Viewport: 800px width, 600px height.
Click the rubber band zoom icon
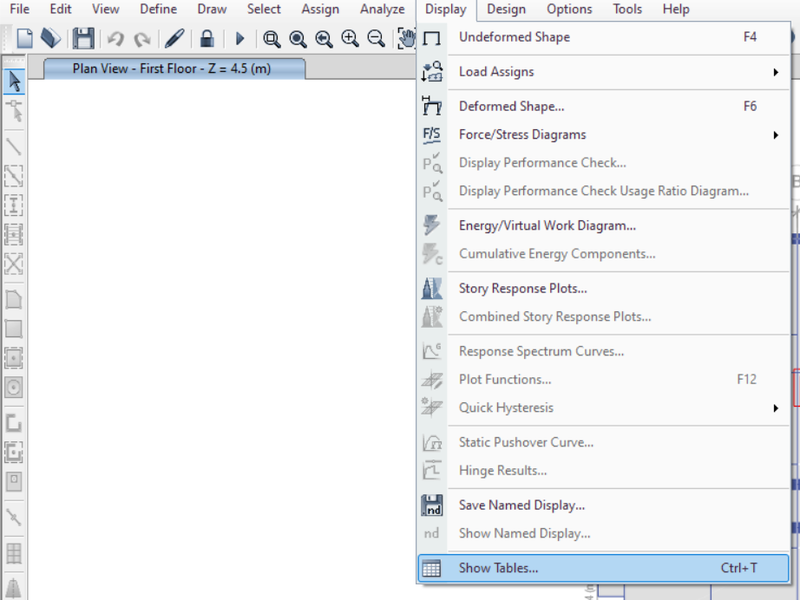point(271,39)
